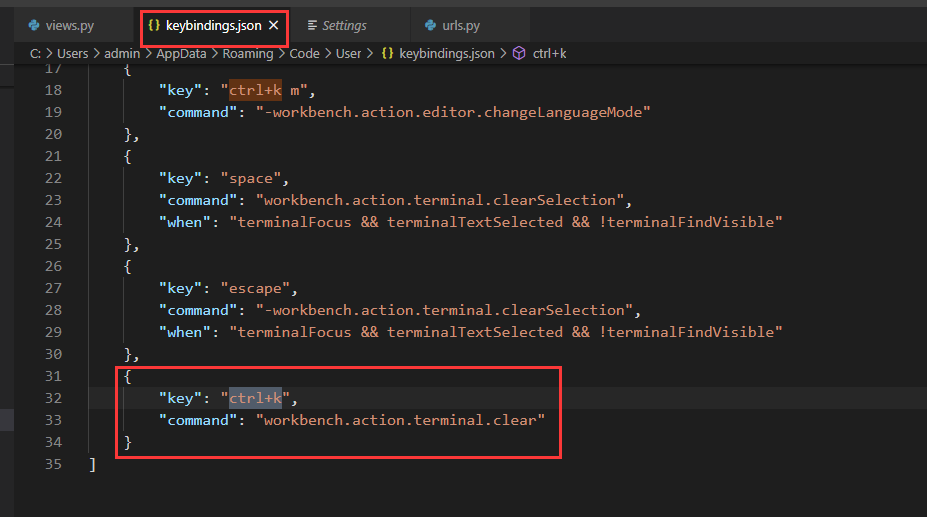Click the when clause on line 24
Screen dimensions: 927x517
click(x=505, y=222)
